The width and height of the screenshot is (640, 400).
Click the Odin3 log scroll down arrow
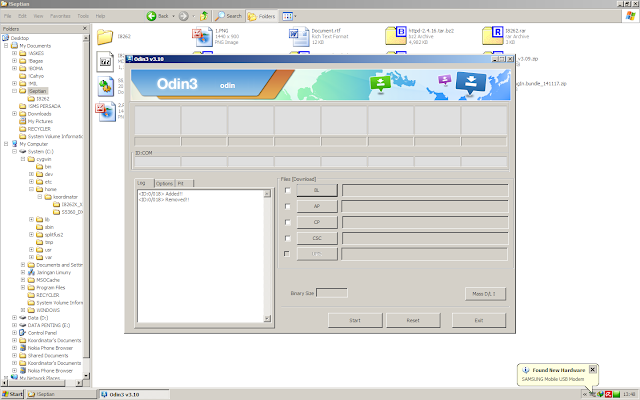coord(267,318)
